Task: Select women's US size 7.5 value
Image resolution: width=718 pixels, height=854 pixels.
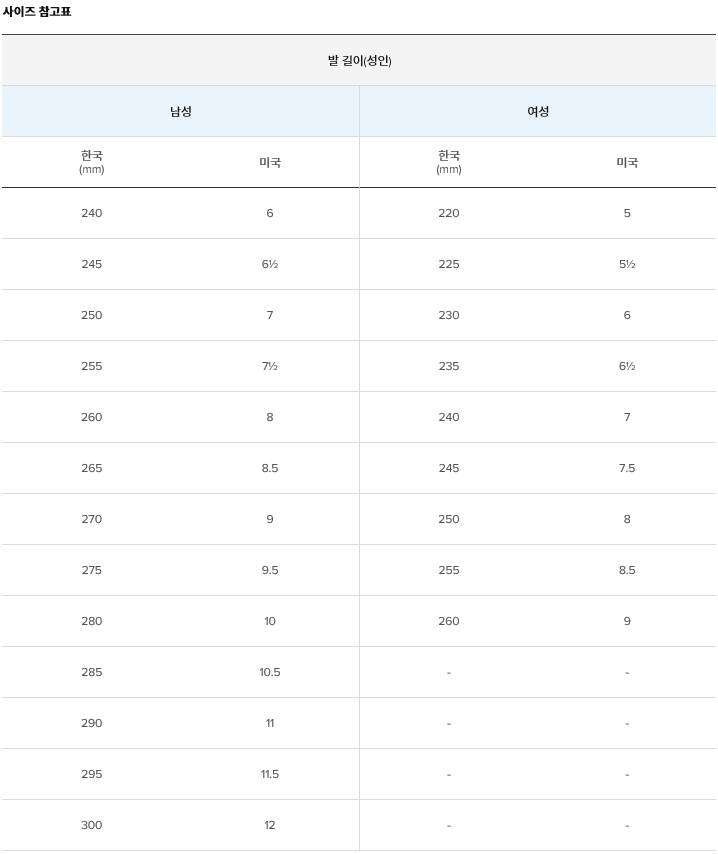Action: [x=627, y=468]
